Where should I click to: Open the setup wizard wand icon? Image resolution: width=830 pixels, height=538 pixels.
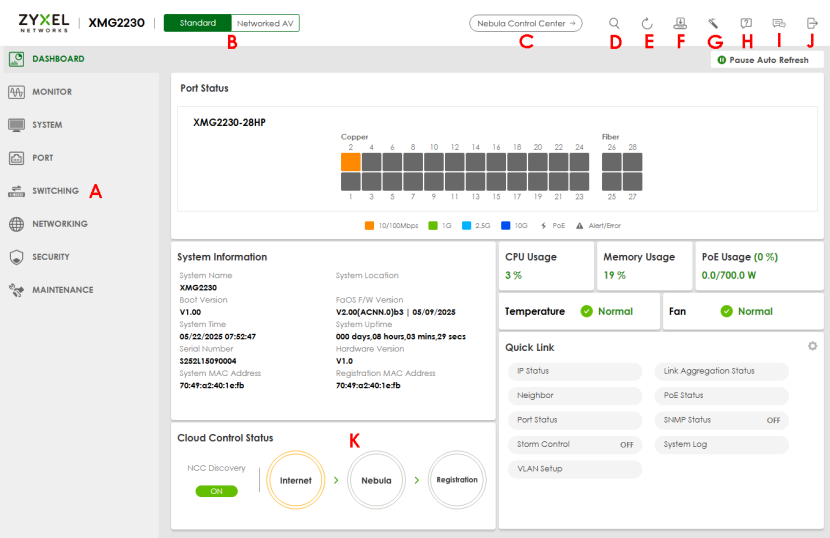[x=713, y=23]
